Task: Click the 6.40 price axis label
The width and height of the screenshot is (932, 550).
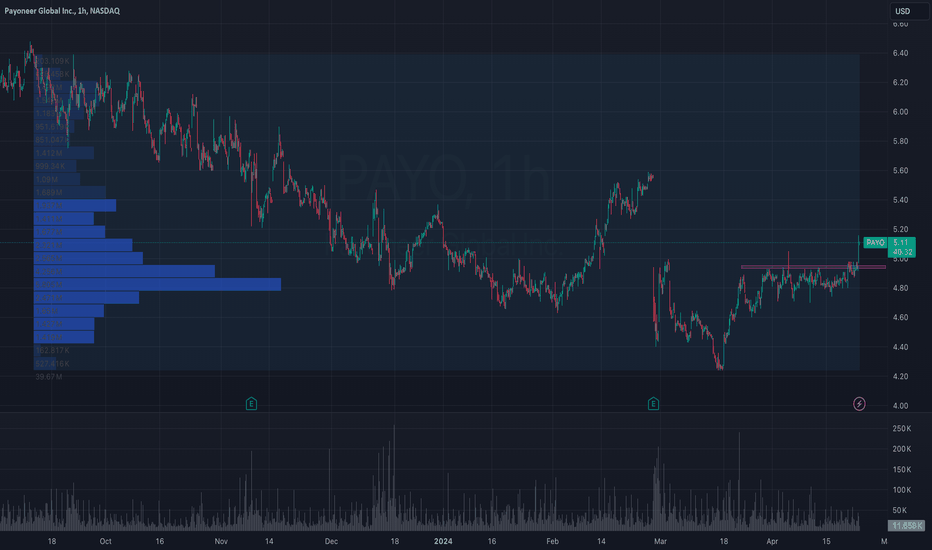Action: point(900,53)
